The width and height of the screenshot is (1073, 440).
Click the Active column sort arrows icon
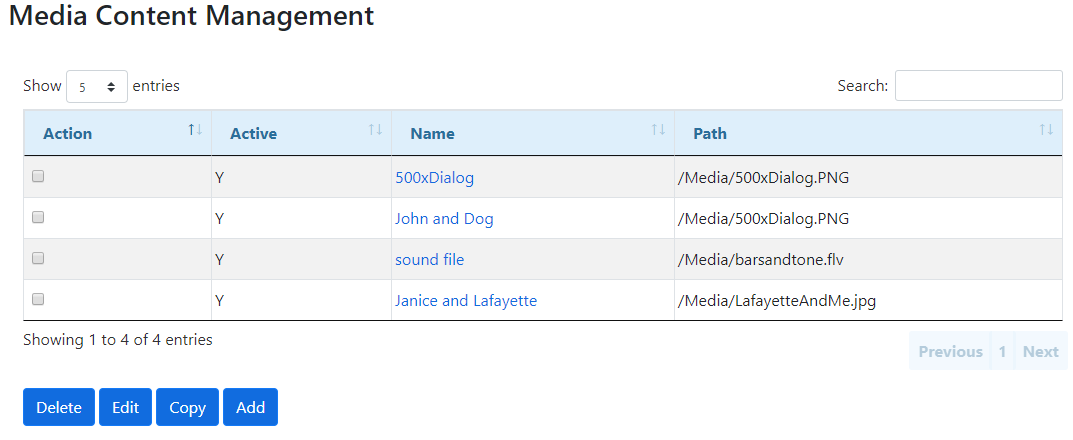(375, 131)
